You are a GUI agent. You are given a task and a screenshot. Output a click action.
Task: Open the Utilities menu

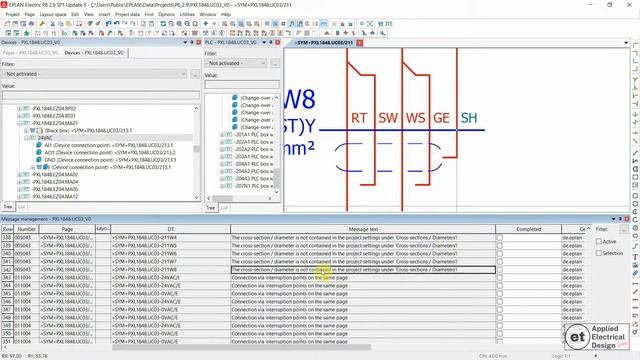187,14
